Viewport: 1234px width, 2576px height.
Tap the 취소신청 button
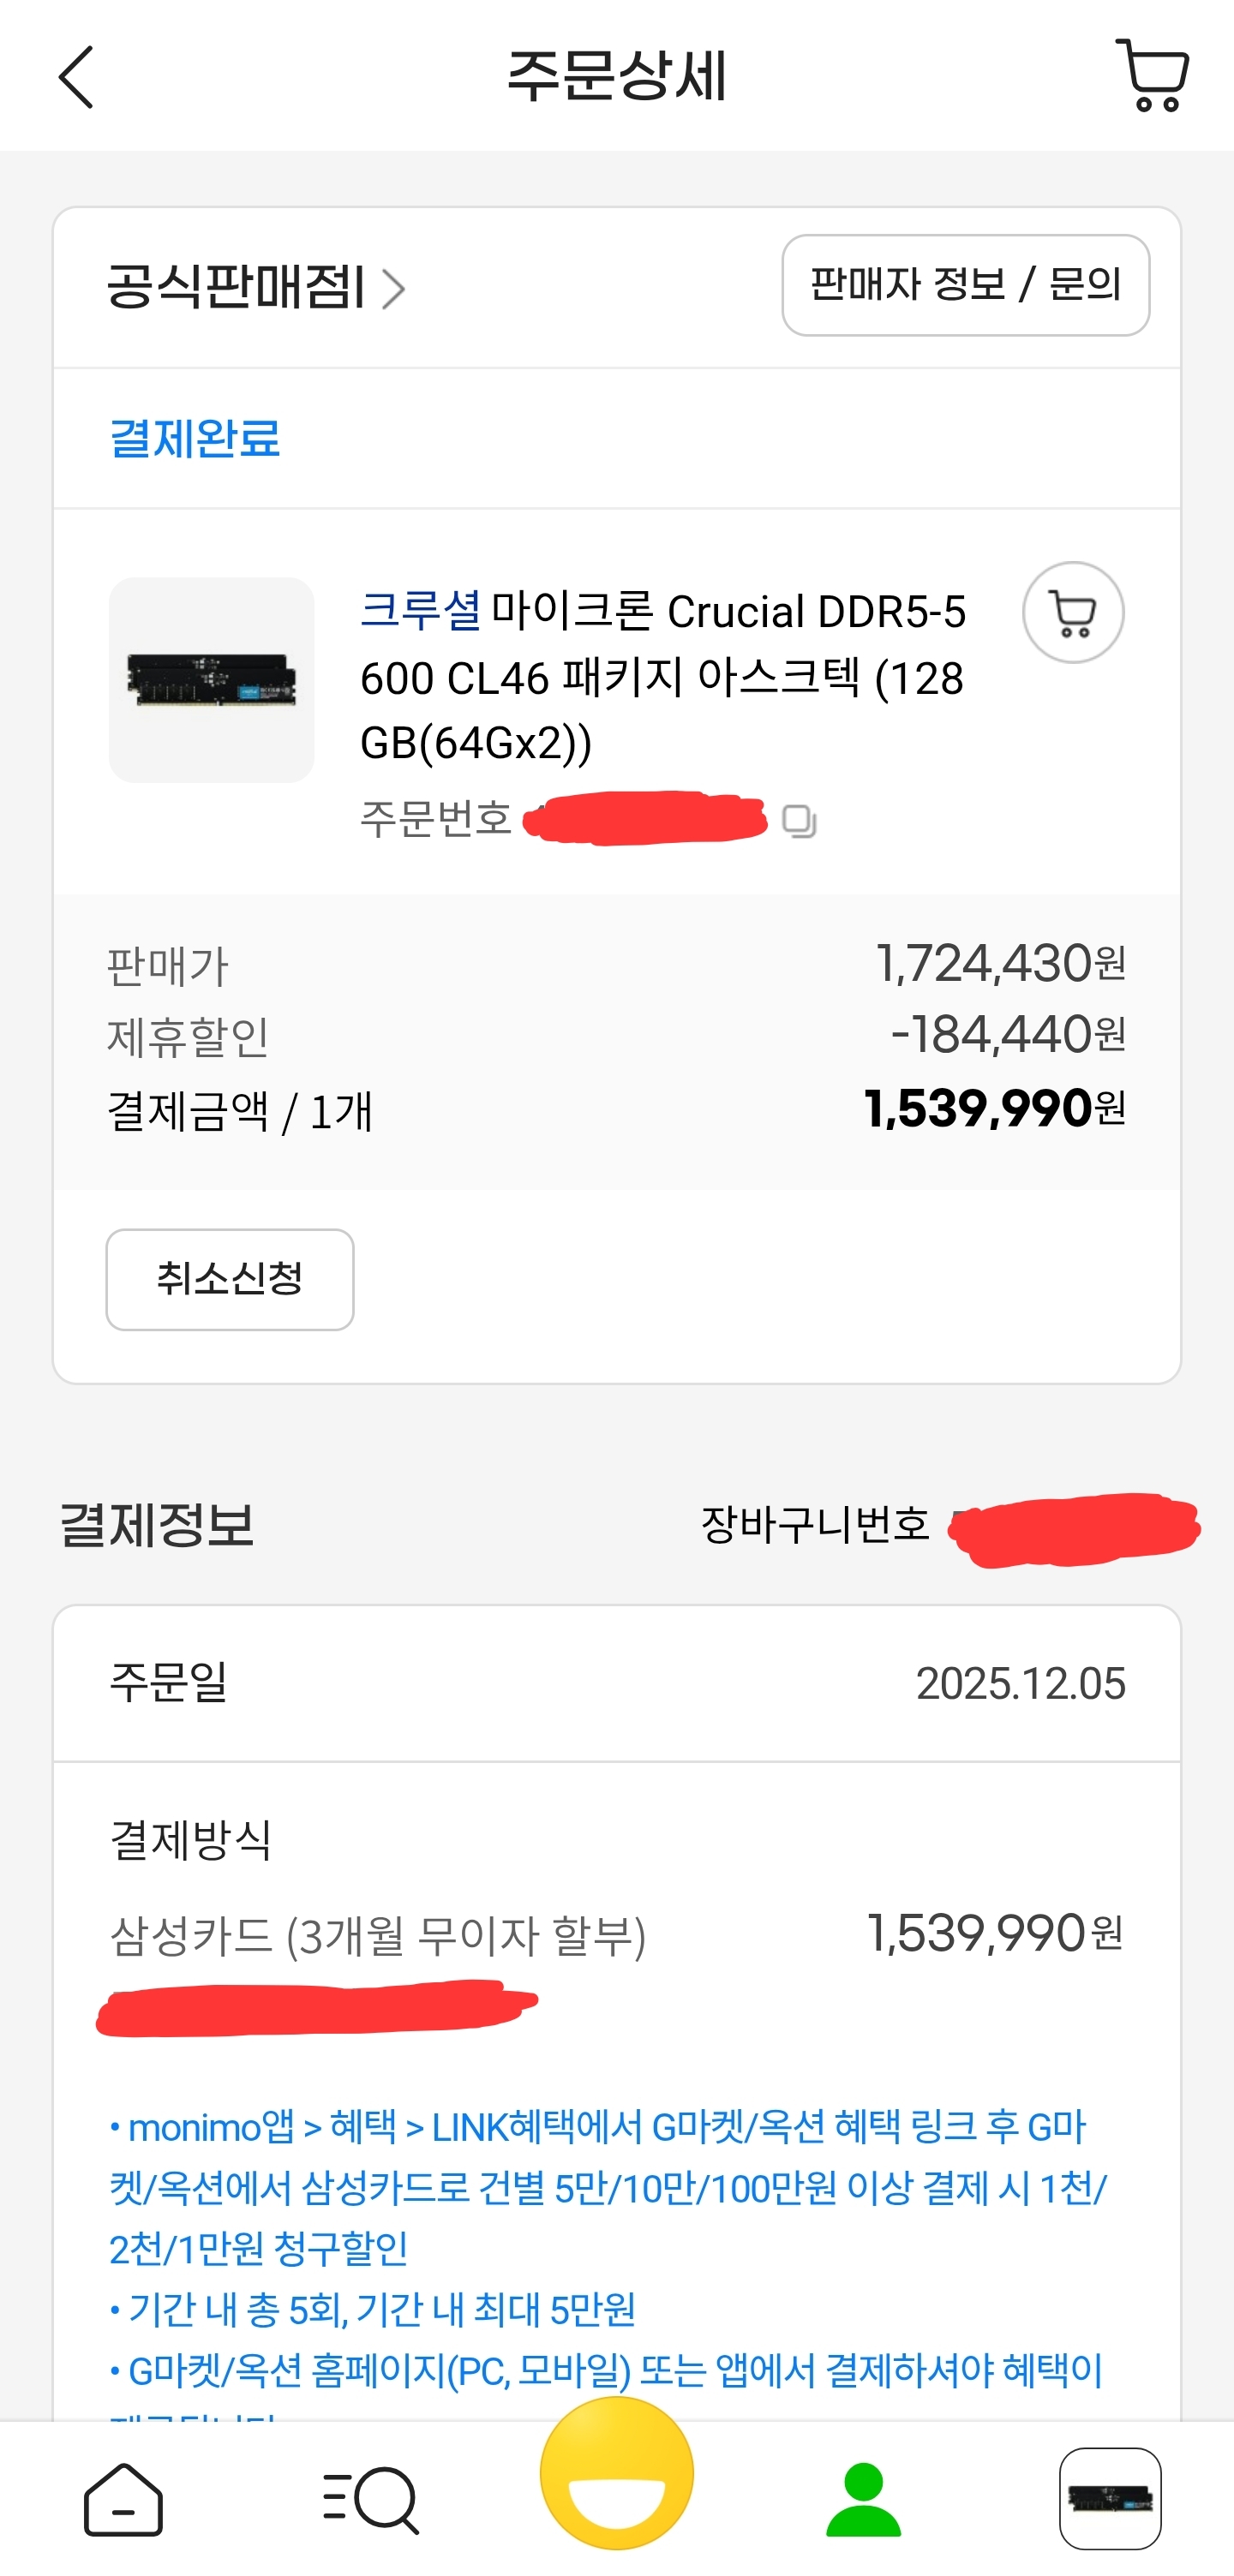[x=230, y=1279]
